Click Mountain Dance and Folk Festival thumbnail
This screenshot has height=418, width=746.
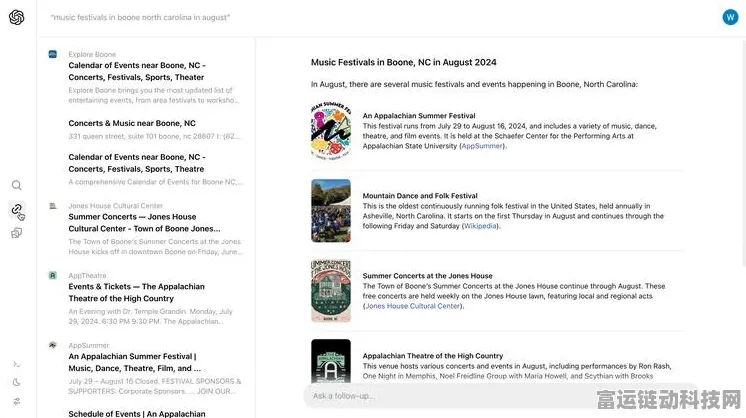coord(331,211)
